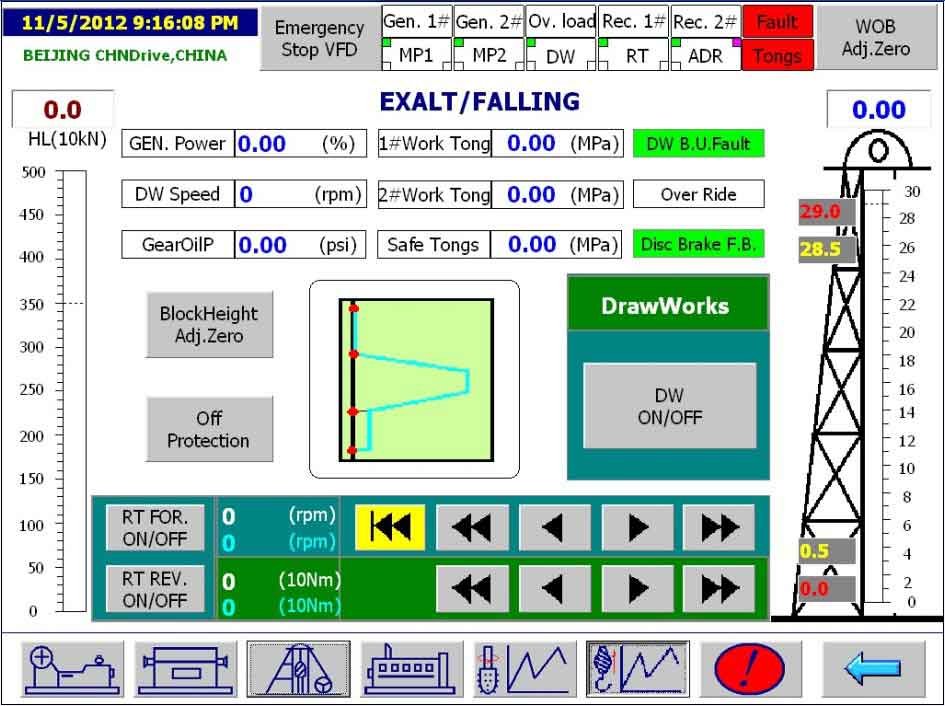The height and width of the screenshot is (706, 945).
Task: Select the MP1 tab
Action: tap(416, 55)
